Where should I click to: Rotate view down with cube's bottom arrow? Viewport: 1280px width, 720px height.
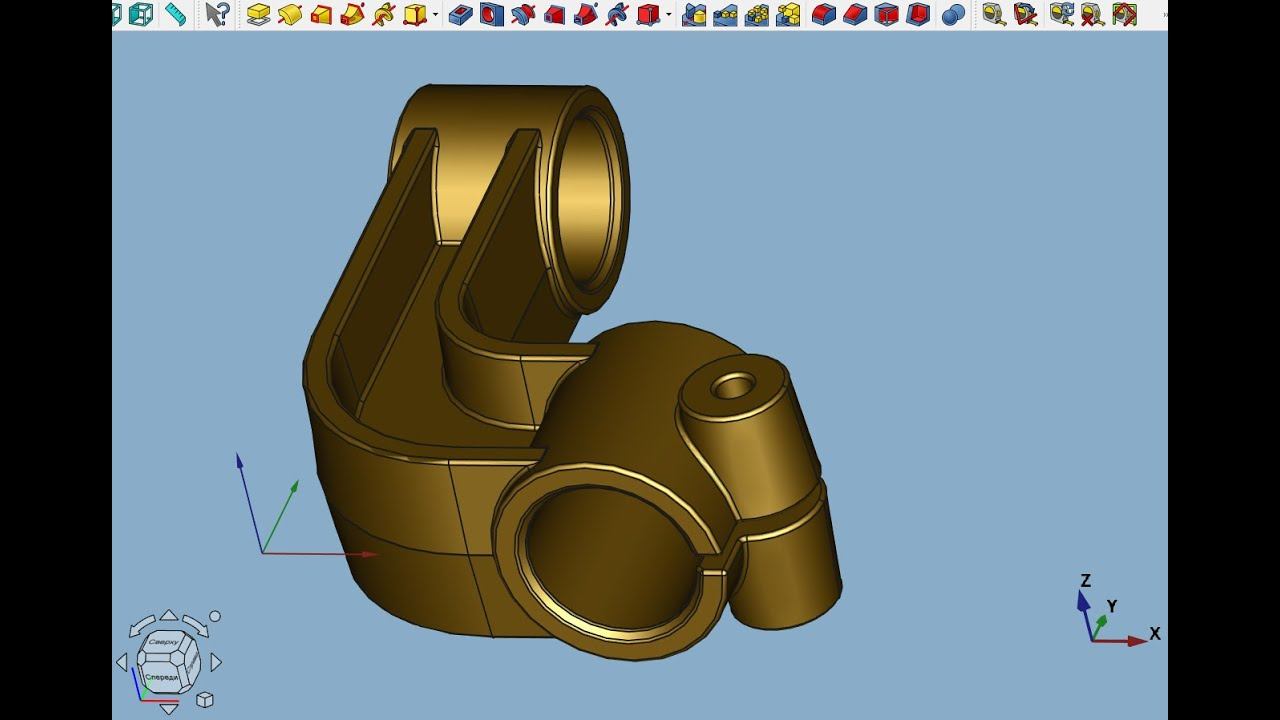[x=169, y=709]
